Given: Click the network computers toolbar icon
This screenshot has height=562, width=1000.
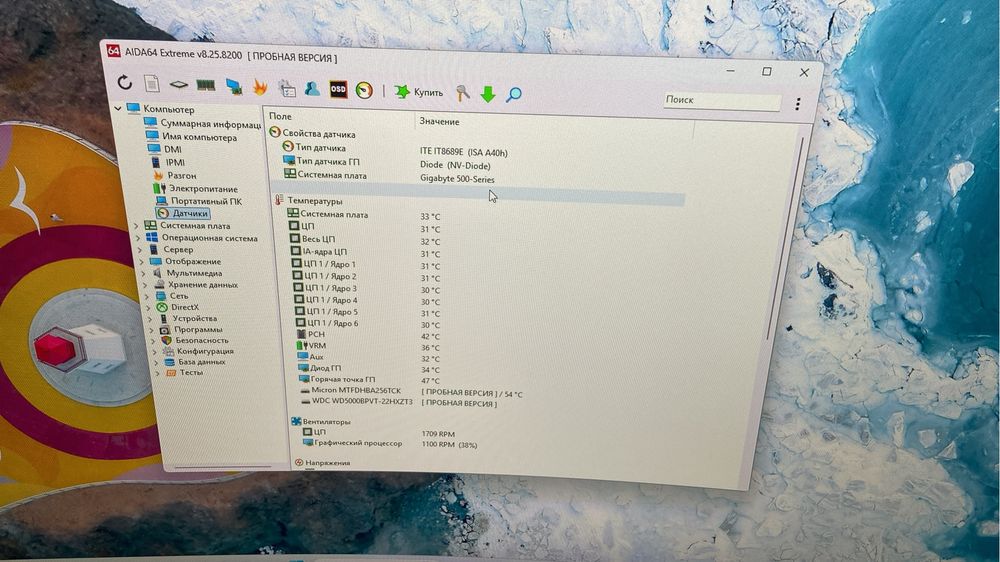Looking at the screenshot, I should (233, 86).
